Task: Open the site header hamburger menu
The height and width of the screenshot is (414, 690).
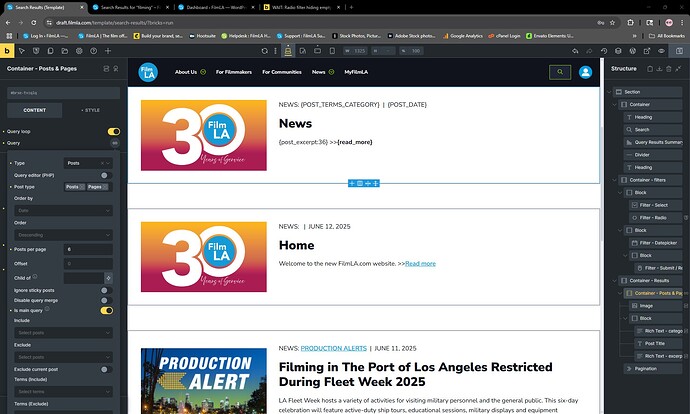Action: point(584,72)
